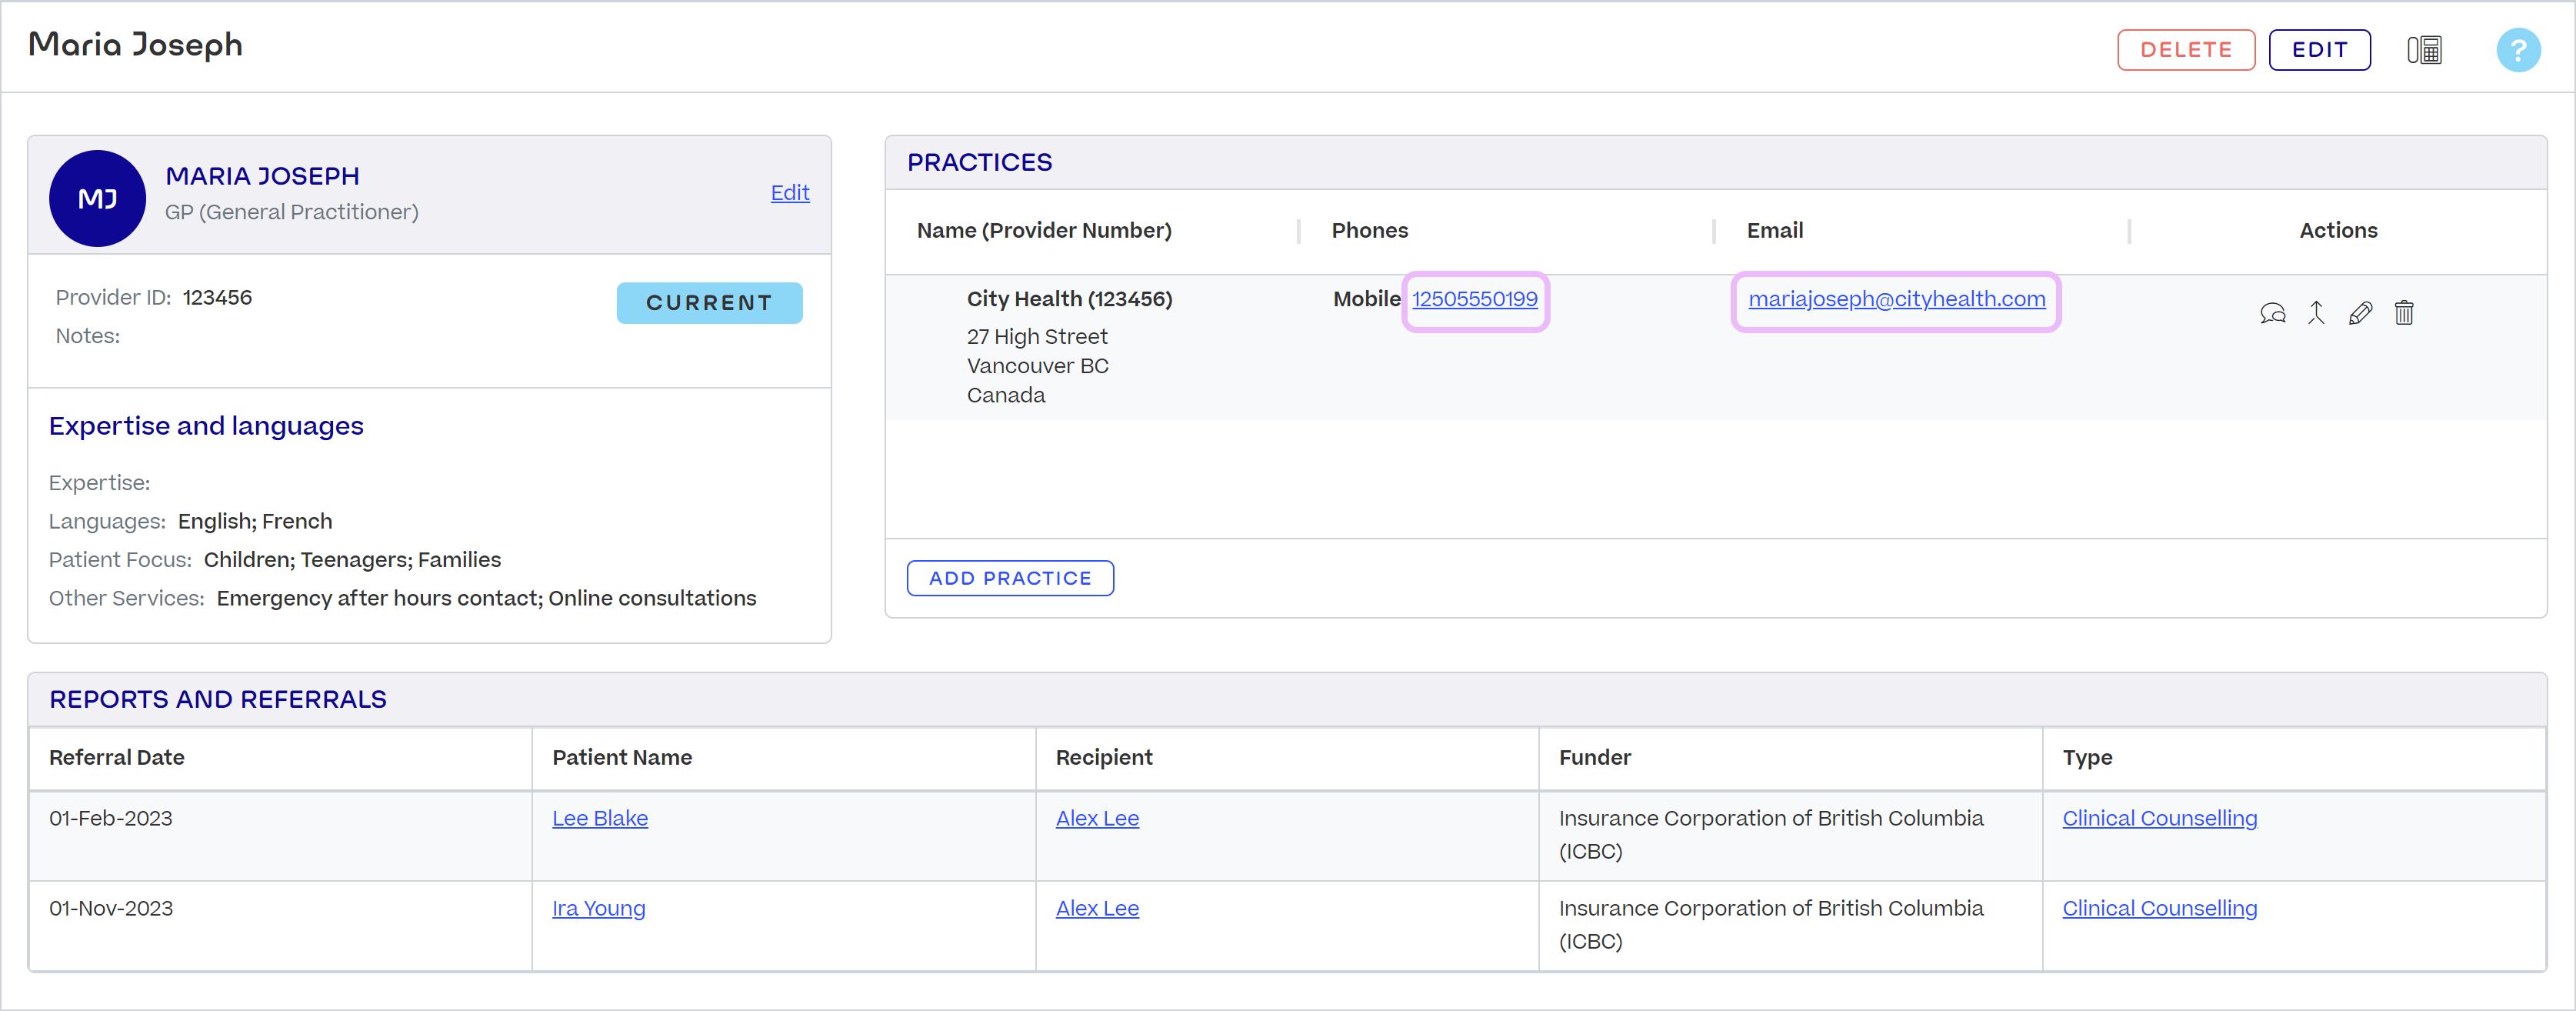Viewport: 2576px width, 1011px height.
Task: Open Alex Lee recipient for 01-Feb-2023 referral
Action: point(1097,818)
